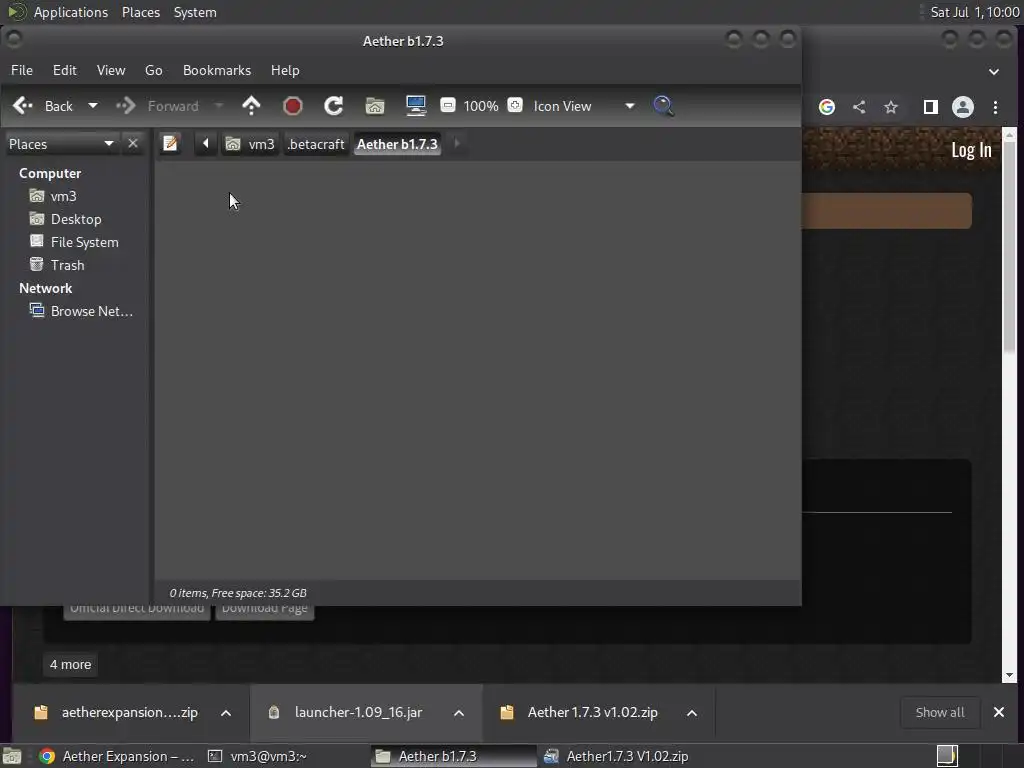
Task: Open Desktop in the sidebar
Action: click(65, 219)
